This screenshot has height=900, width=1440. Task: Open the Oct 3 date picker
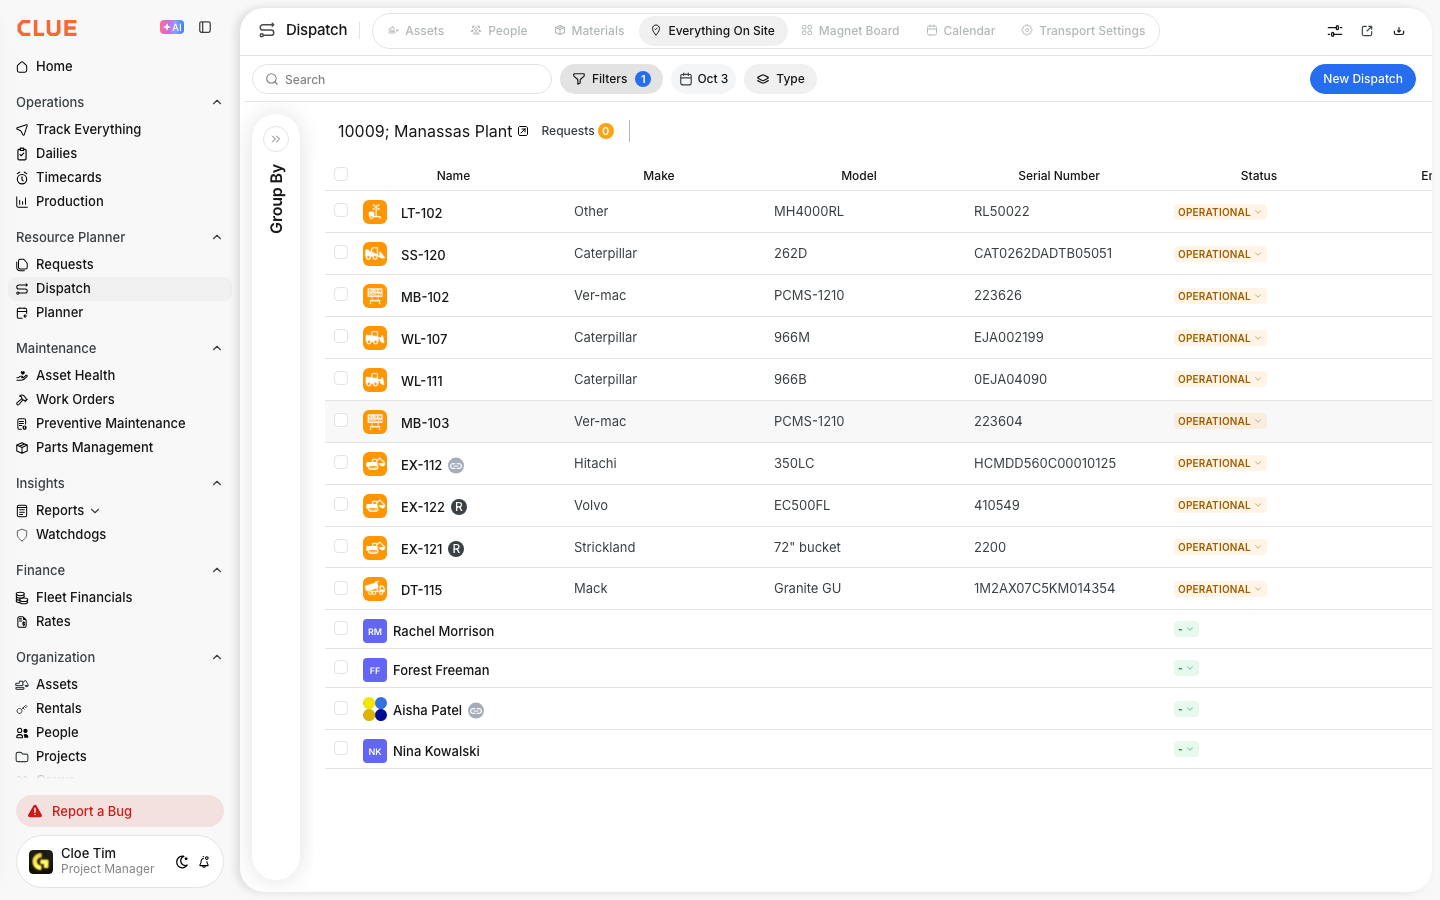[704, 79]
